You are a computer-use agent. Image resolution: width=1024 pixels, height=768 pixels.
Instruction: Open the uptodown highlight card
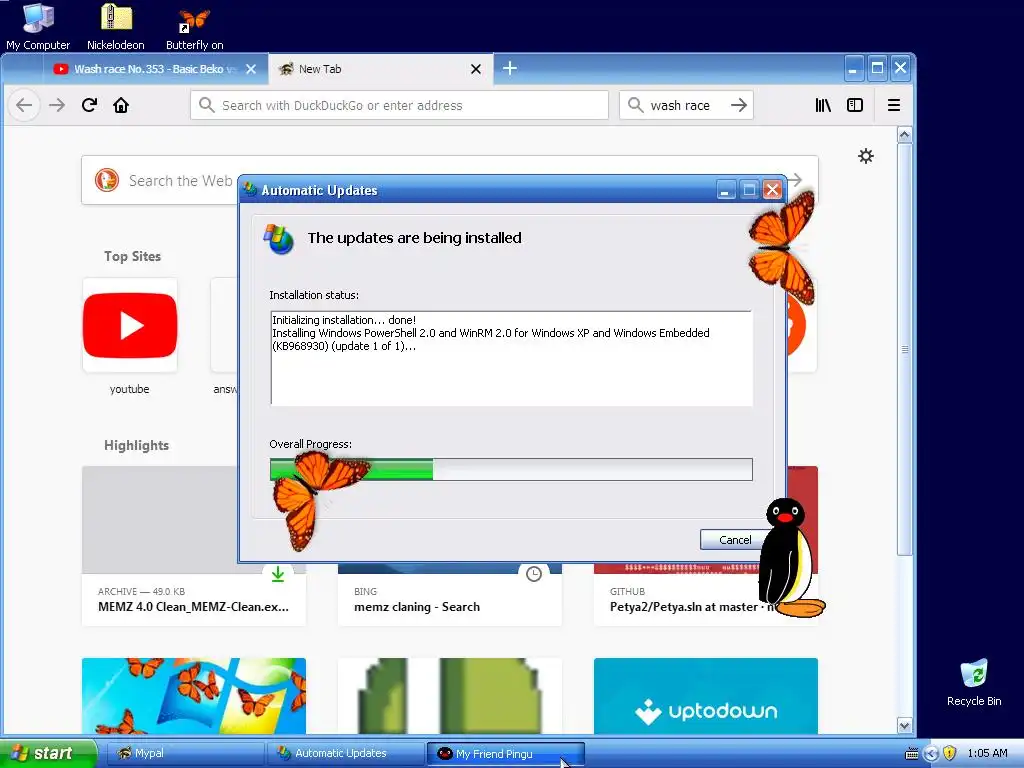(705, 696)
